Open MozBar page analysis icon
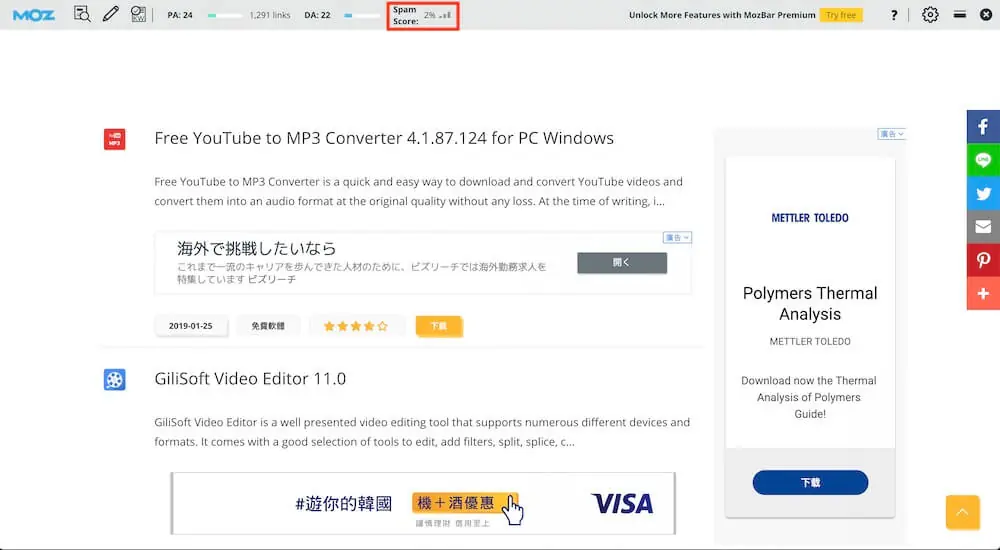Image resolution: width=1000 pixels, height=550 pixels. tap(82, 14)
